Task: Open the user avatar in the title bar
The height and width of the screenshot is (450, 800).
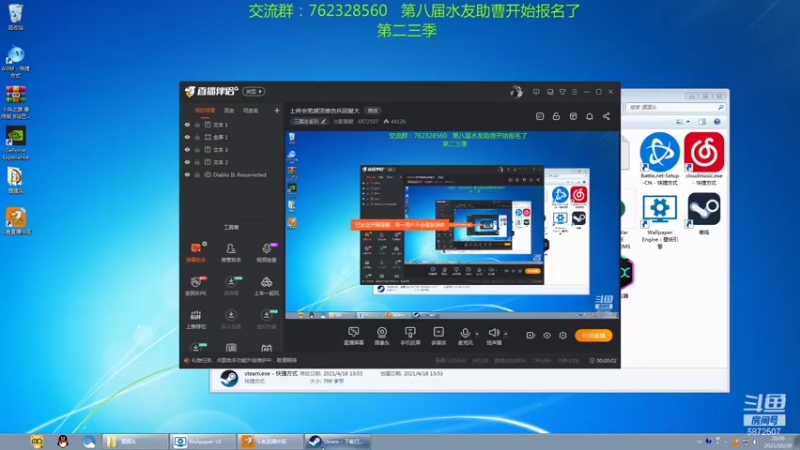Action: point(516,91)
